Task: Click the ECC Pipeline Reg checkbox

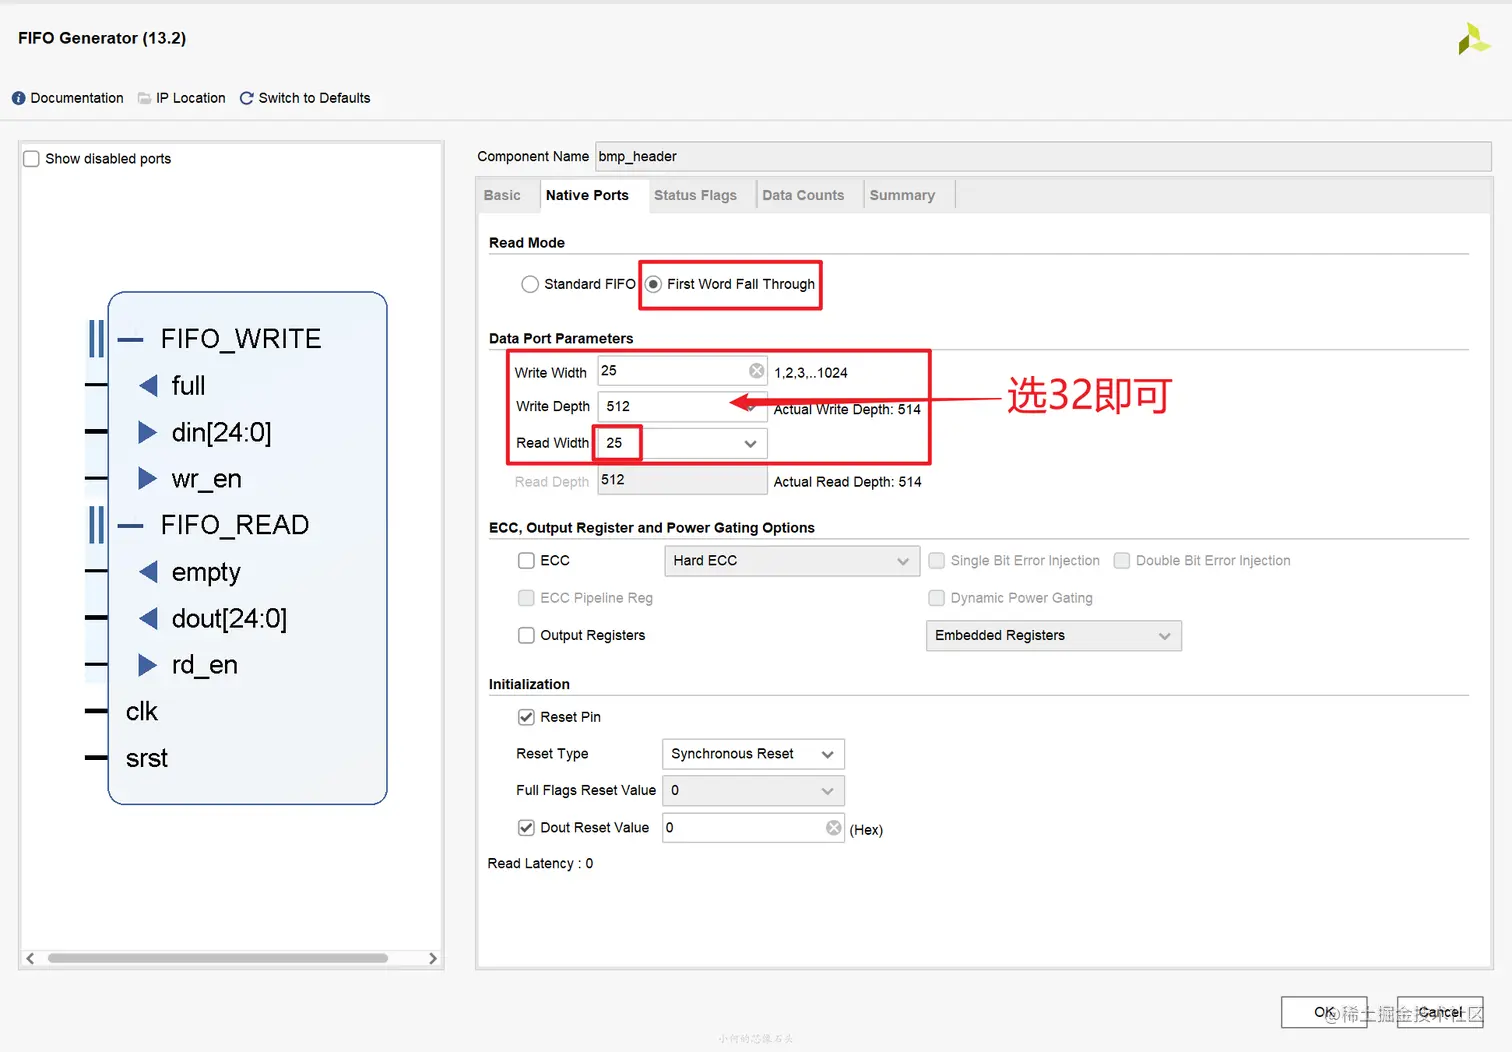Action: click(526, 598)
